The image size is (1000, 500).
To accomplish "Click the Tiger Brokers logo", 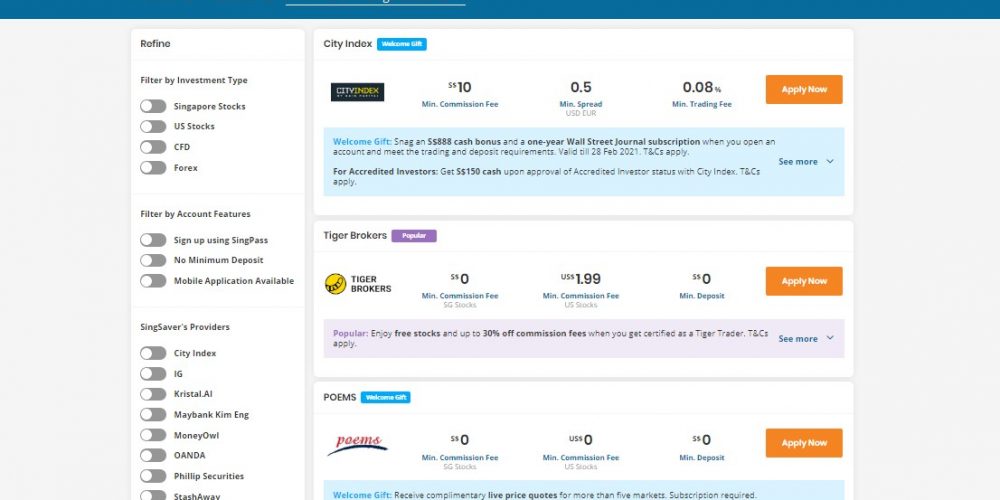I will (x=358, y=284).
